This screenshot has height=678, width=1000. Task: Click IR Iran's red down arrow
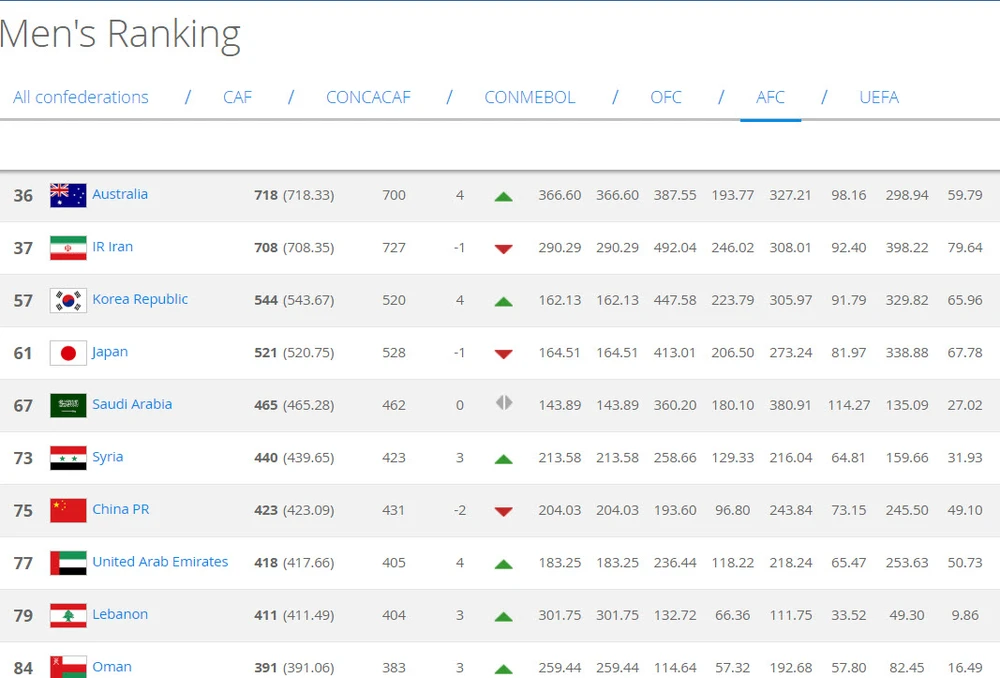(x=503, y=249)
